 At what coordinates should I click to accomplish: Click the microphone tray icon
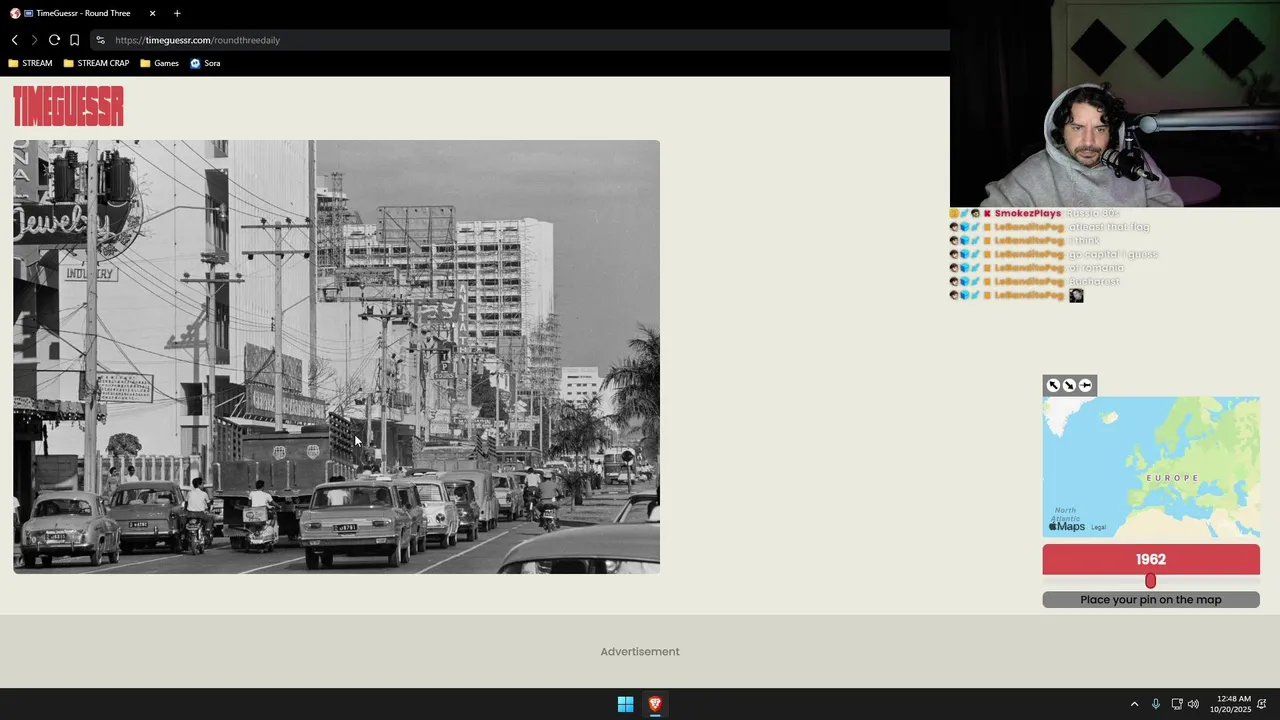tap(1156, 704)
